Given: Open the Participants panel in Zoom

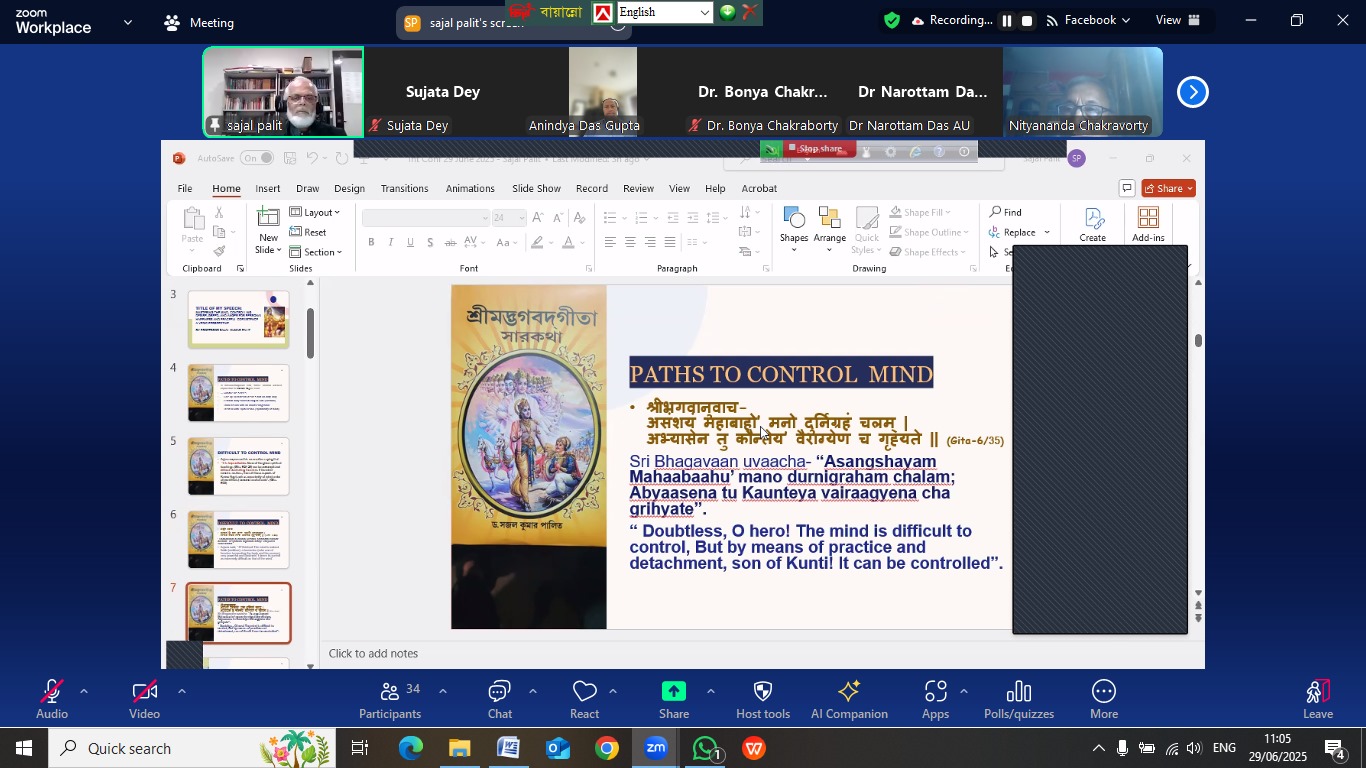Looking at the screenshot, I should click(x=390, y=699).
